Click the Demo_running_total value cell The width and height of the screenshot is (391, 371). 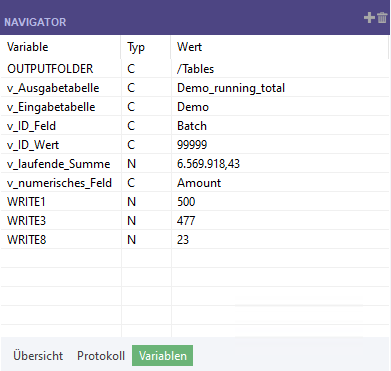point(280,88)
